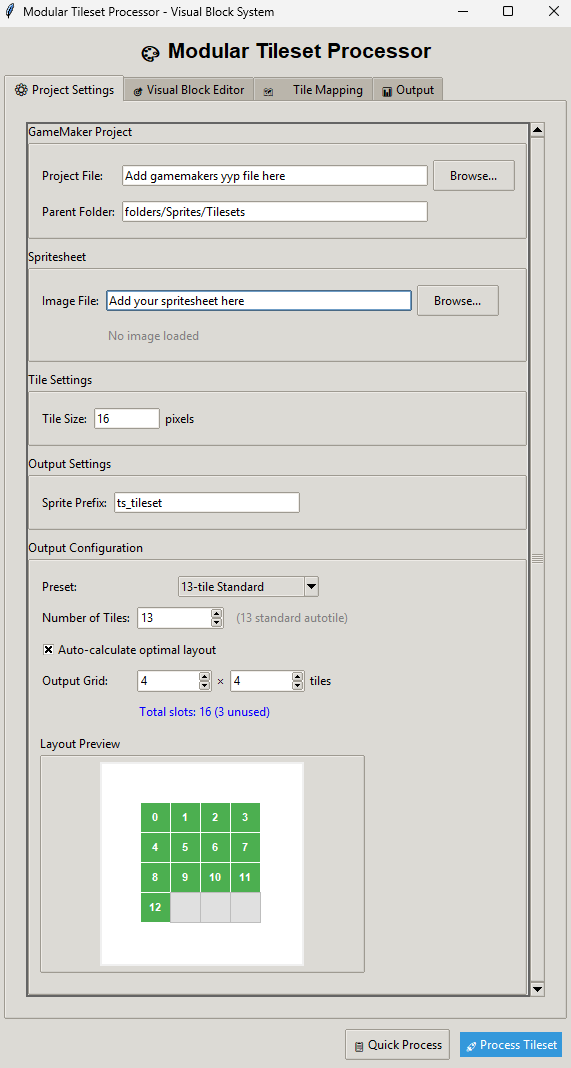Screen dimensions: 571x1068
Task: Click the feather icon in title bar
Action: pyautogui.click(x=10, y=12)
